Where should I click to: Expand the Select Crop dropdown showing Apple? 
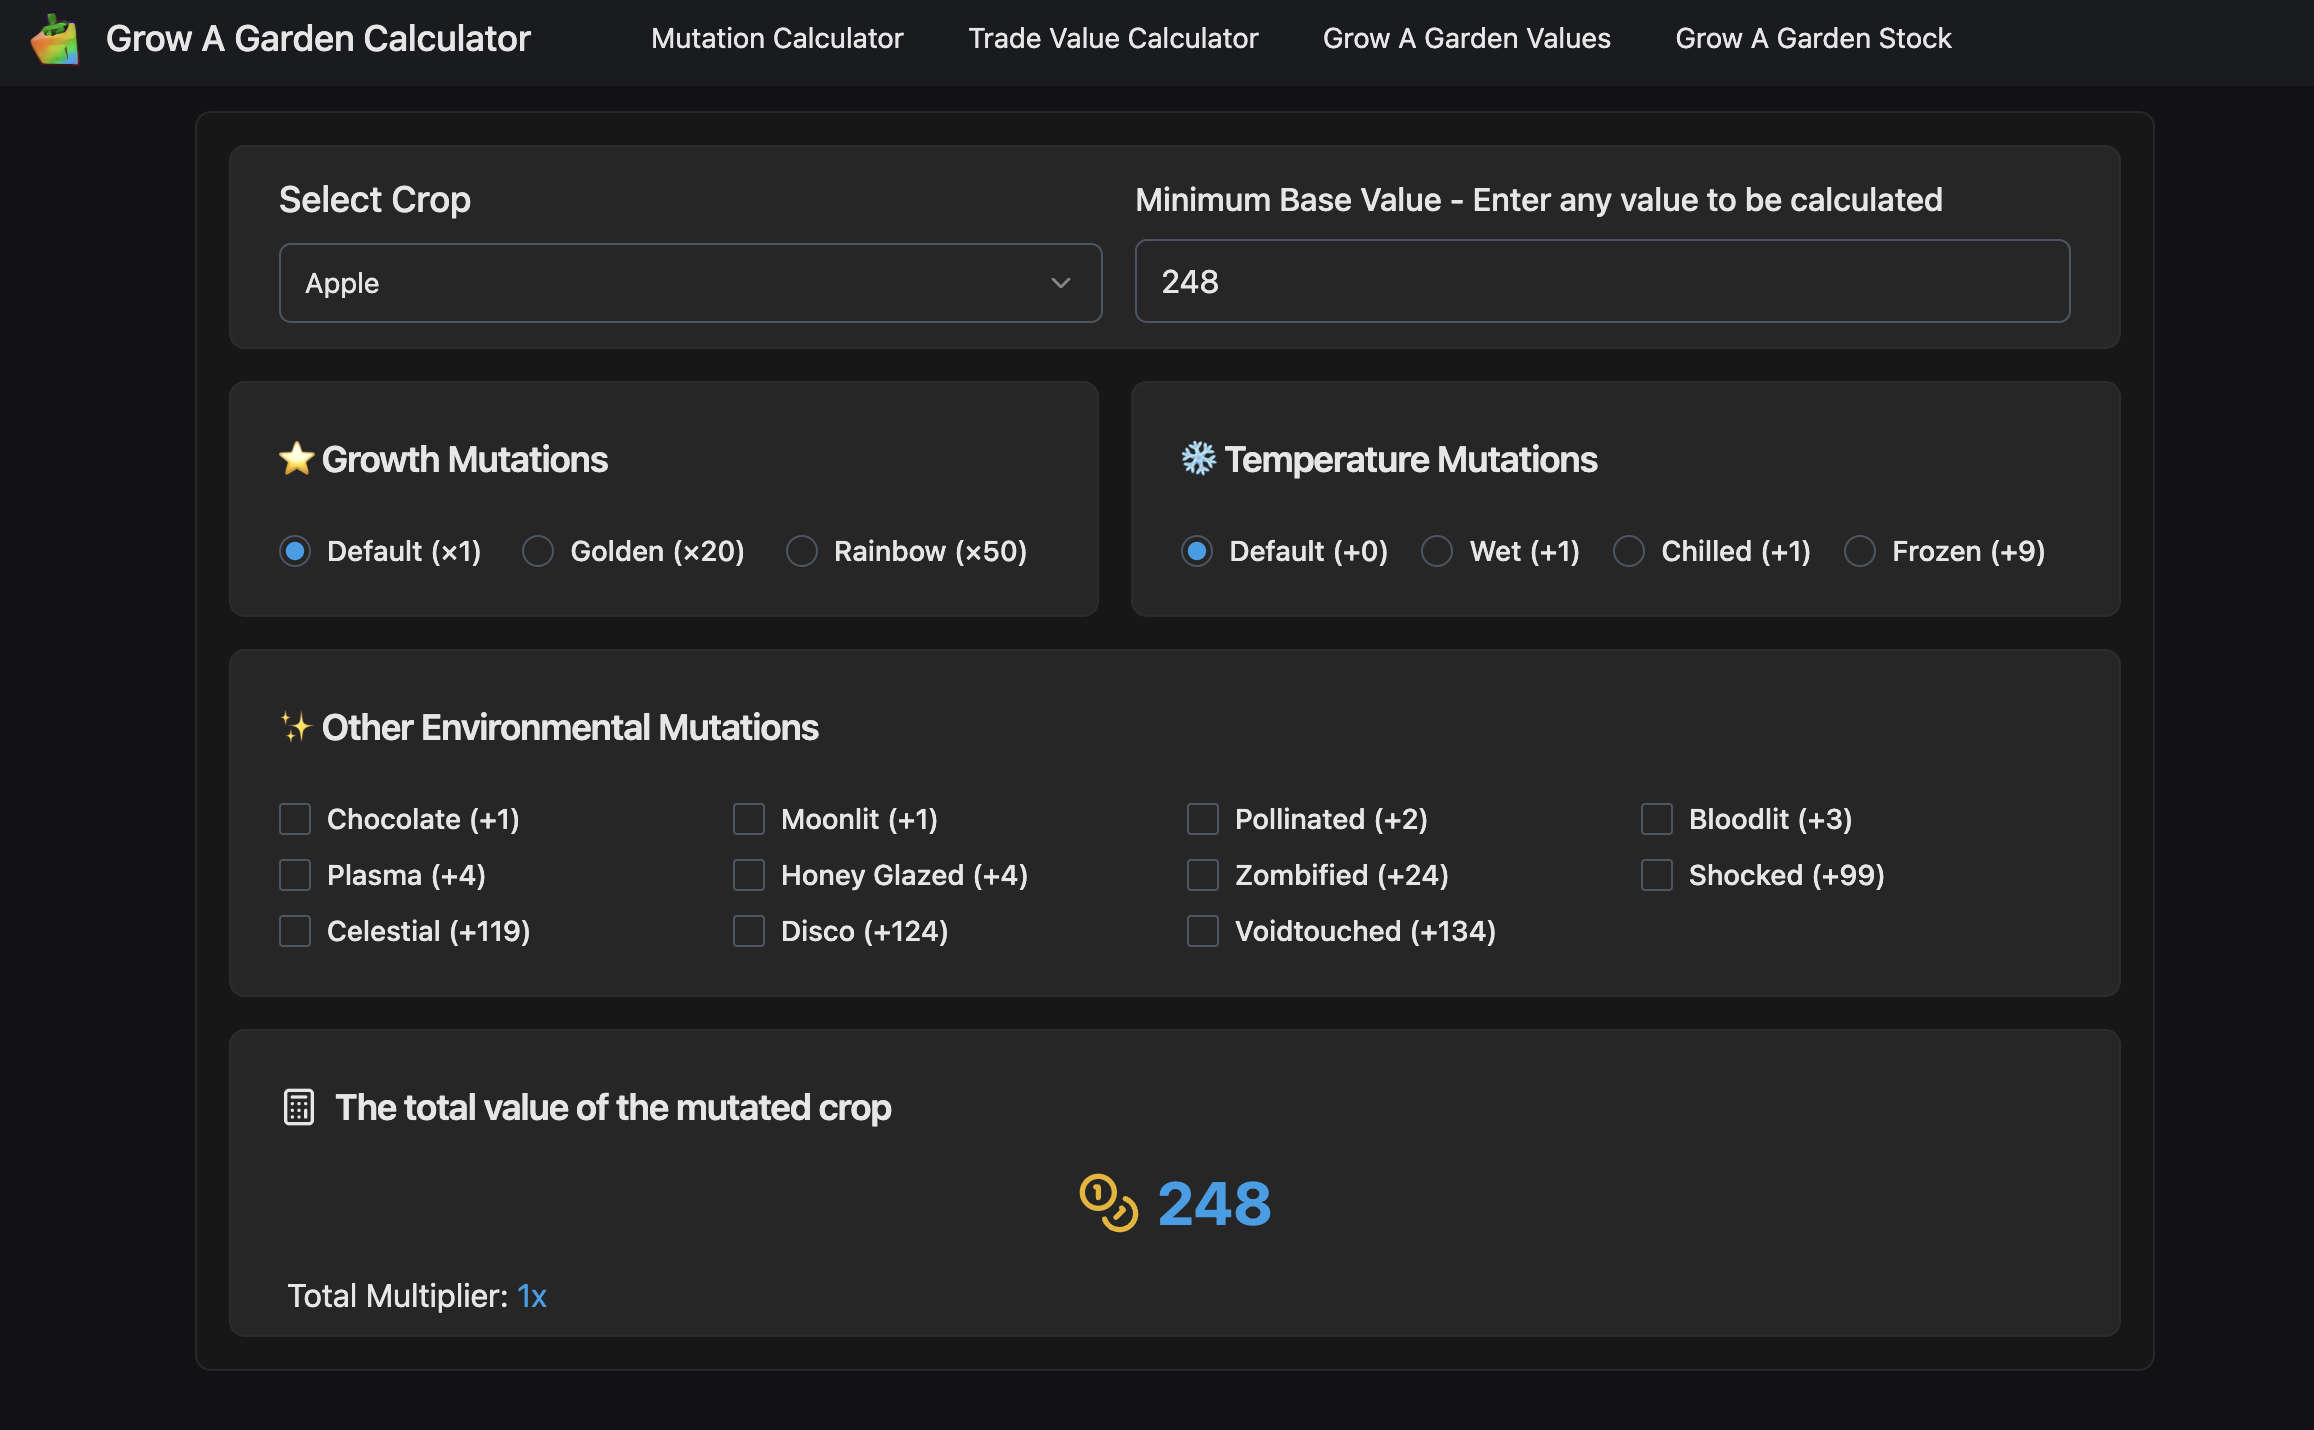[x=690, y=283]
